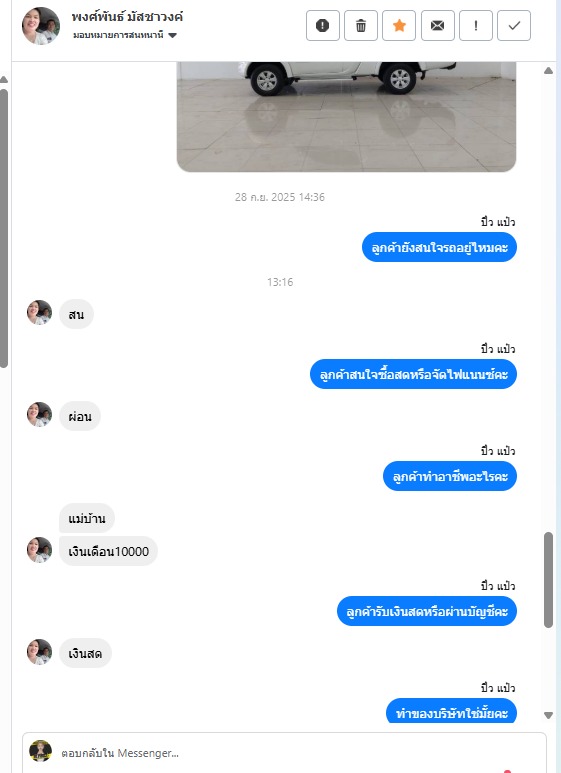Click the exclamation priority icon
The image size is (561, 773).
pyautogui.click(x=476, y=25)
